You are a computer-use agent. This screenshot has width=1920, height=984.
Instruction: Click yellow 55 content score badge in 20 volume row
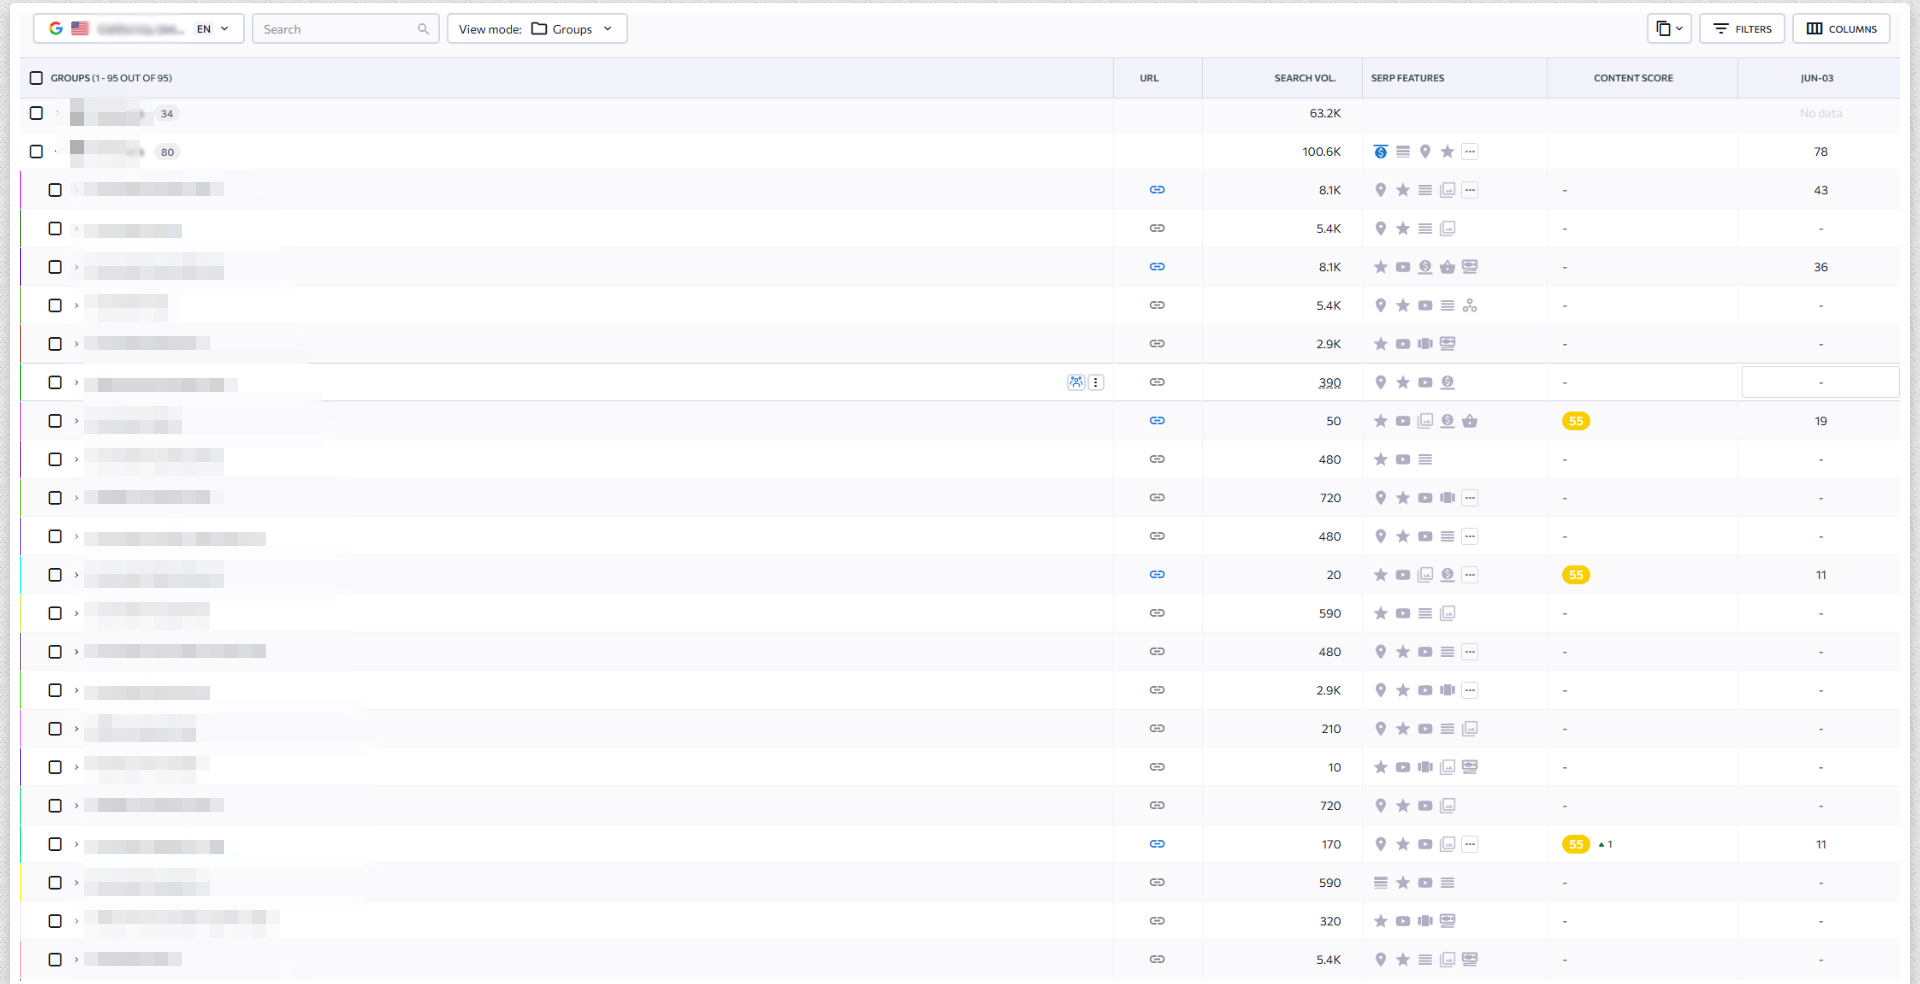[1575, 575]
